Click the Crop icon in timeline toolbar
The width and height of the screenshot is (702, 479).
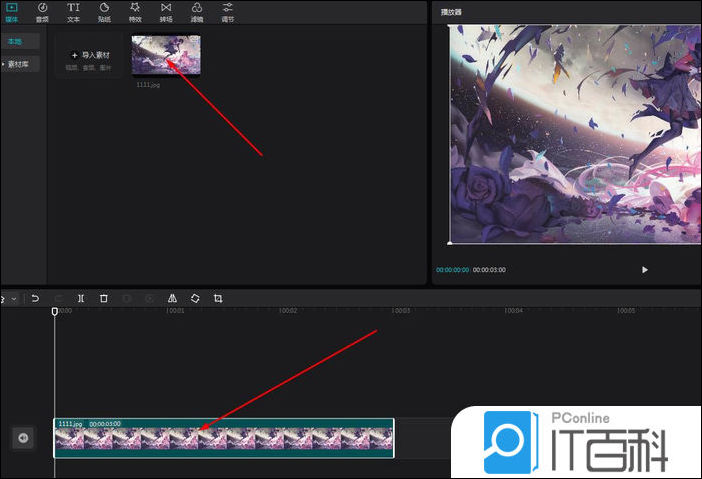(x=218, y=298)
